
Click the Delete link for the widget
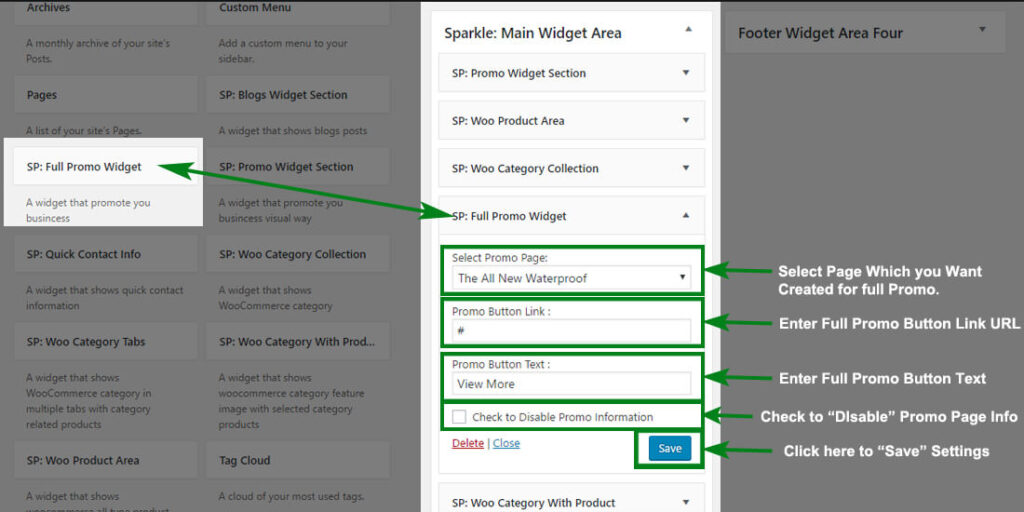point(467,443)
